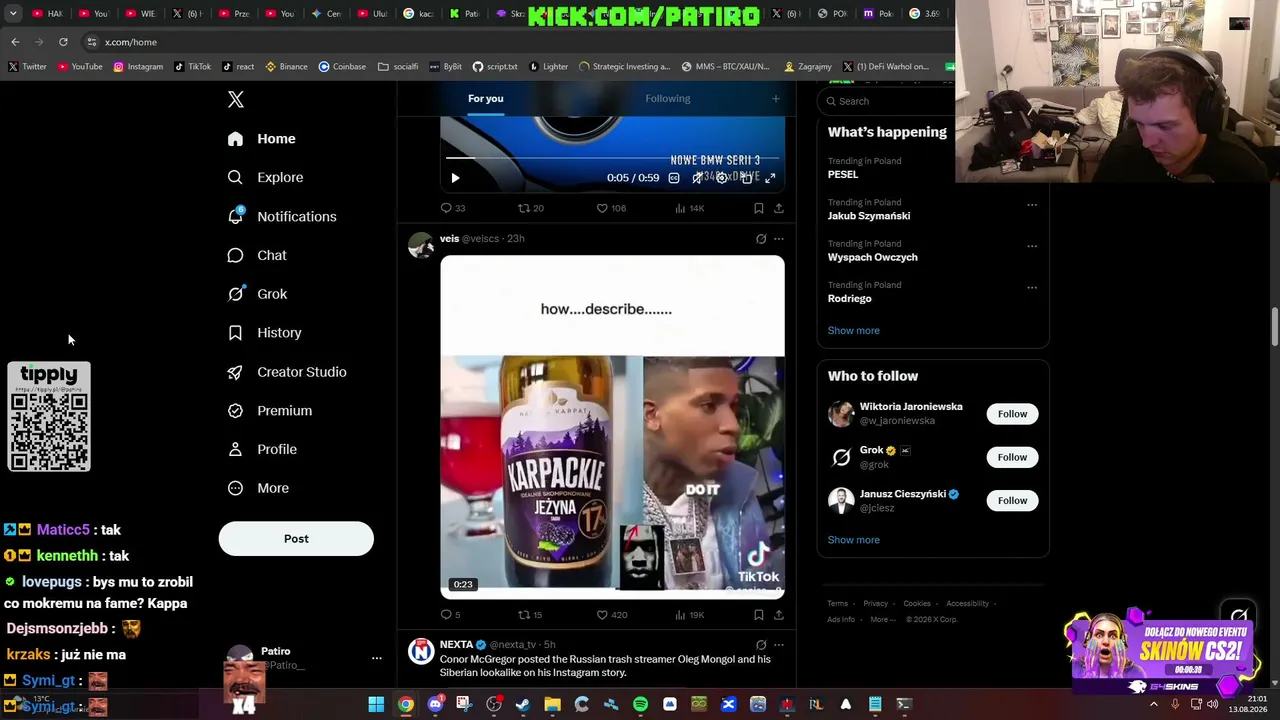The image size is (1280, 720).
Task: Click the plus icon beside Following tab
Action: (x=775, y=98)
